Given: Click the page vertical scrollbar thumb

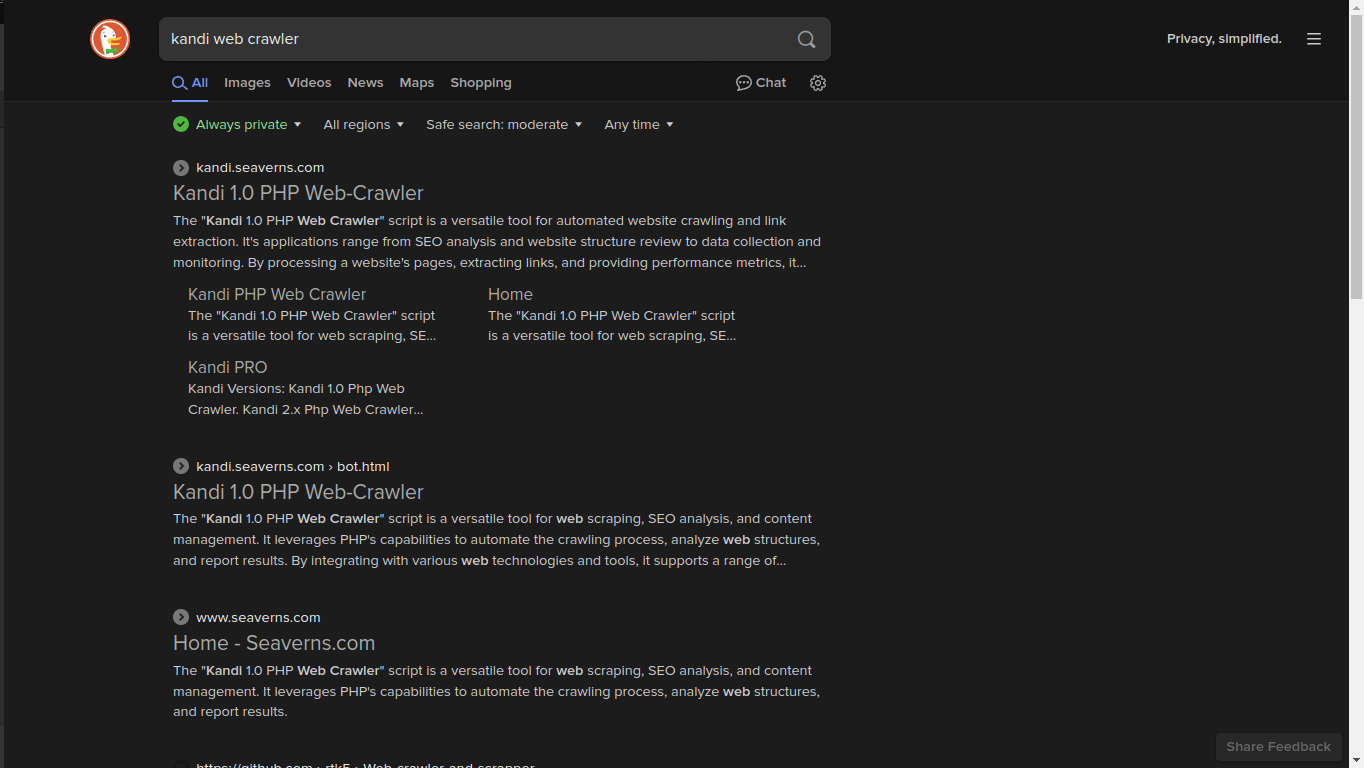Looking at the screenshot, I should click(1356, 156).
